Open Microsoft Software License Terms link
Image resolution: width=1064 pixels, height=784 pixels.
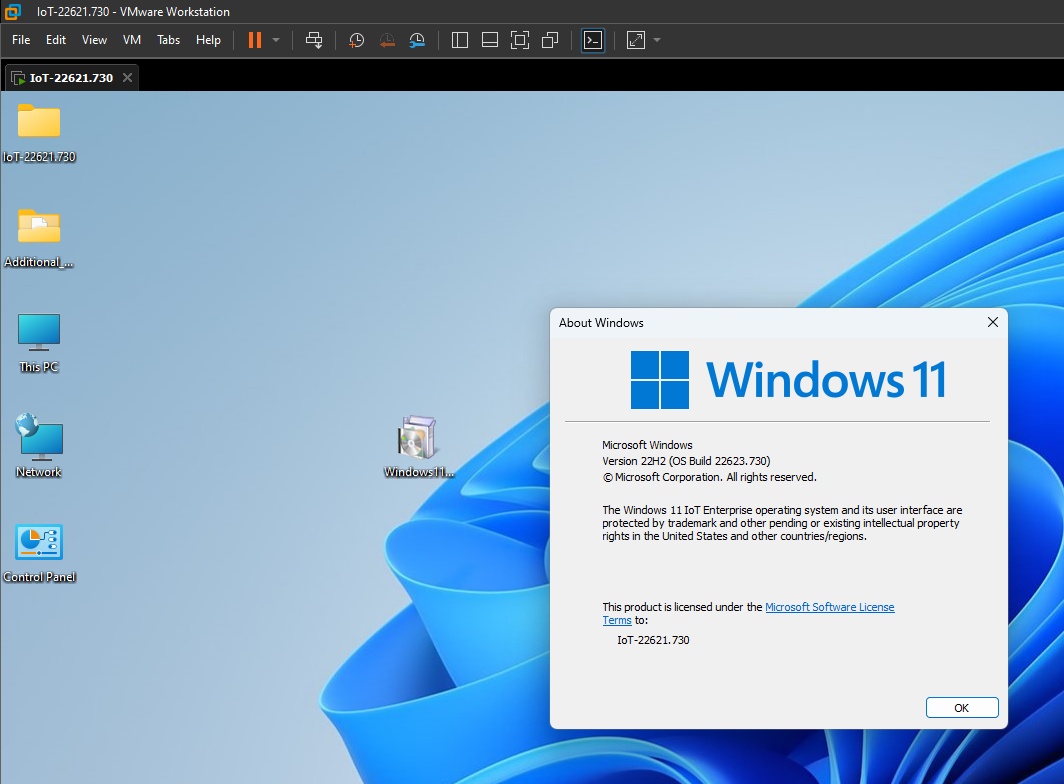pyautogui.click(x=829, y=607)
